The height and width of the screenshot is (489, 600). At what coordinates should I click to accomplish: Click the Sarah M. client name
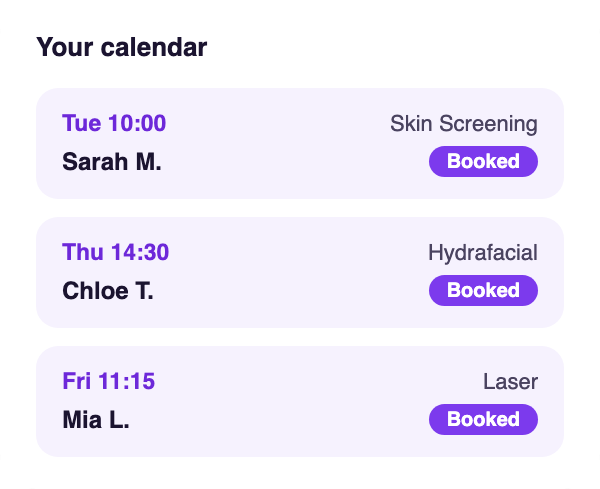tap(112, 162)
